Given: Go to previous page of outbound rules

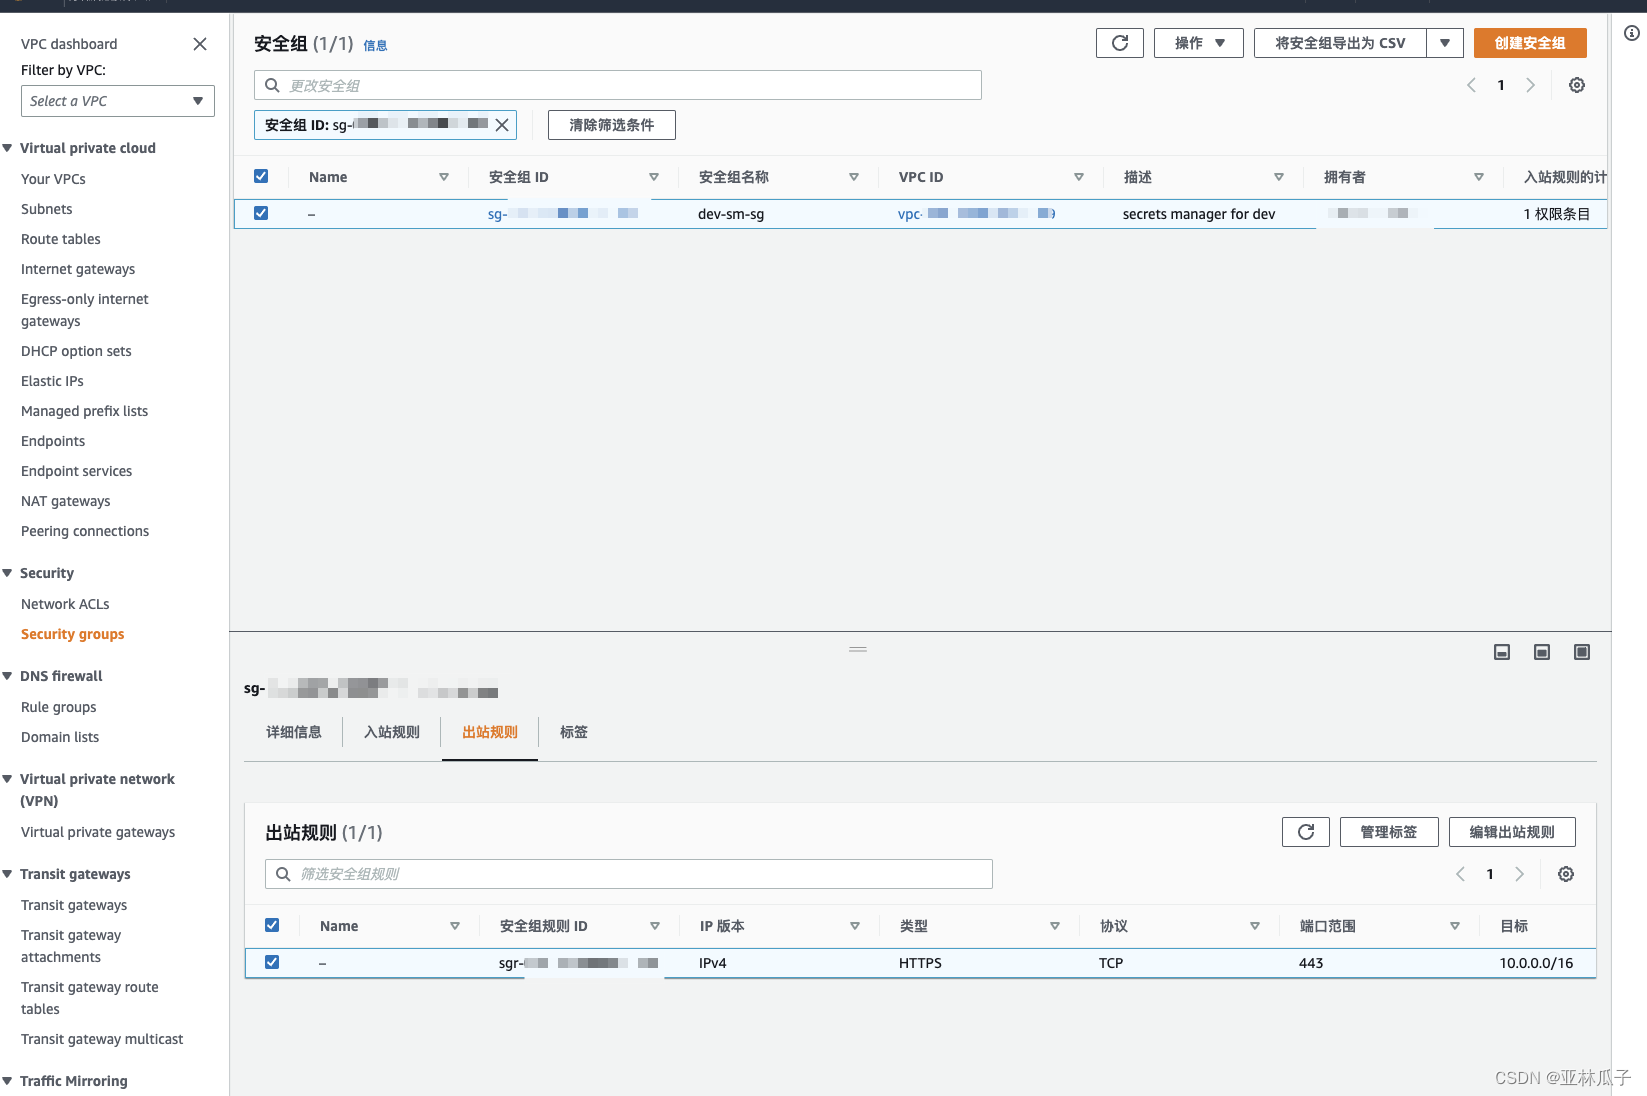Looking at the screenshot, I should pos(1461,874).
